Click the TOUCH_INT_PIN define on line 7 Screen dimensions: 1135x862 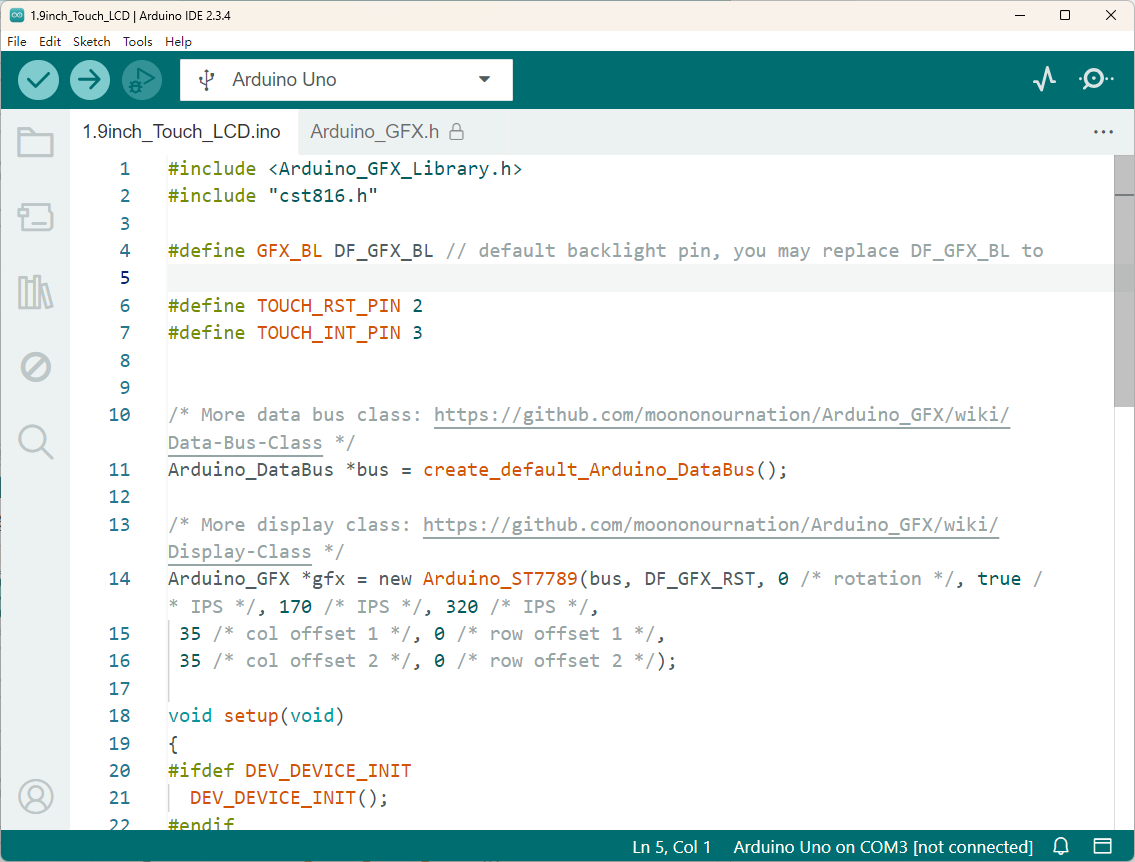tap(329, 333)
